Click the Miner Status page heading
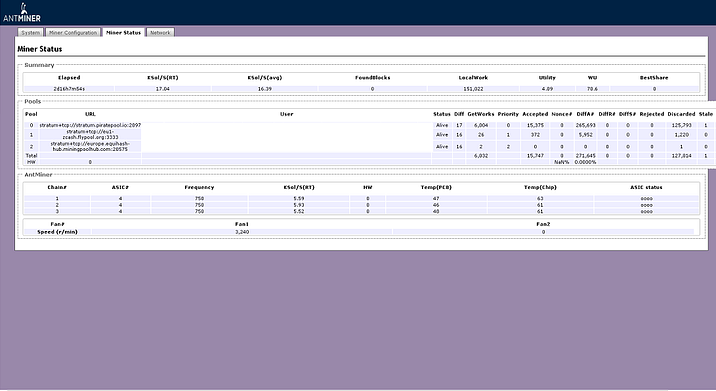The height and width of the screenshot is (391, 716). (x=40, y=49)
